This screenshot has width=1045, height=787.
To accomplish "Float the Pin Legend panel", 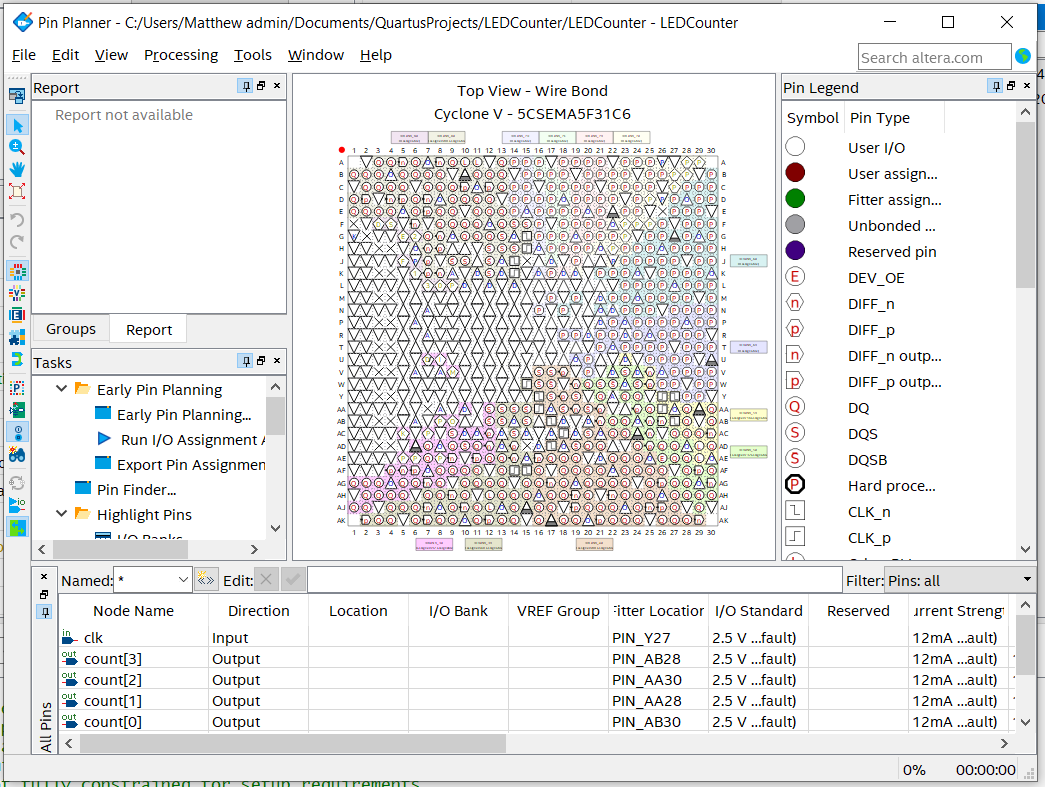I will pyautogui.click(x=1011, y=86).
